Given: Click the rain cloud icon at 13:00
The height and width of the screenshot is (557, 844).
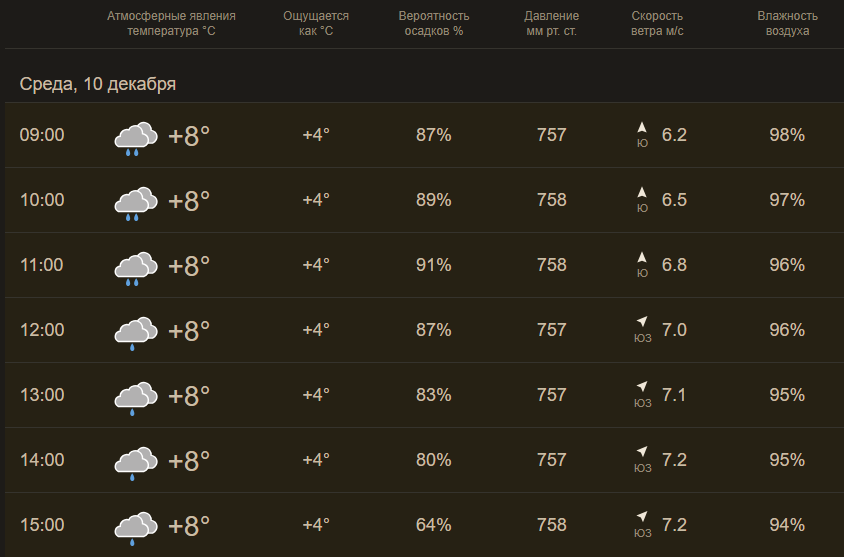Looking at the screenshot, I should coord(136,397).
